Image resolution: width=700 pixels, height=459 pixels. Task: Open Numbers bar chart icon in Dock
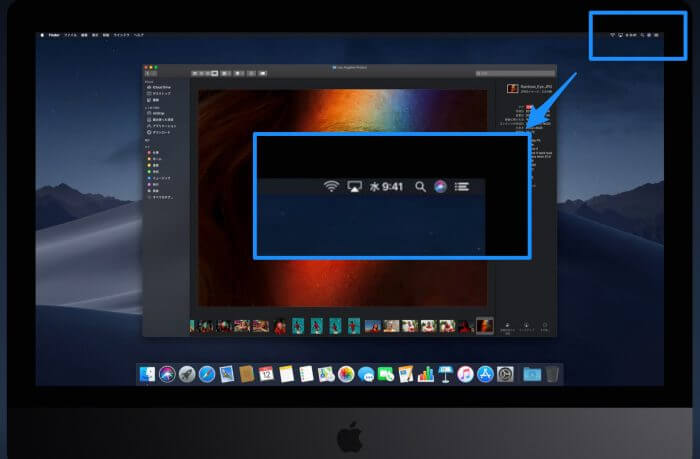(x=425, y=374)
